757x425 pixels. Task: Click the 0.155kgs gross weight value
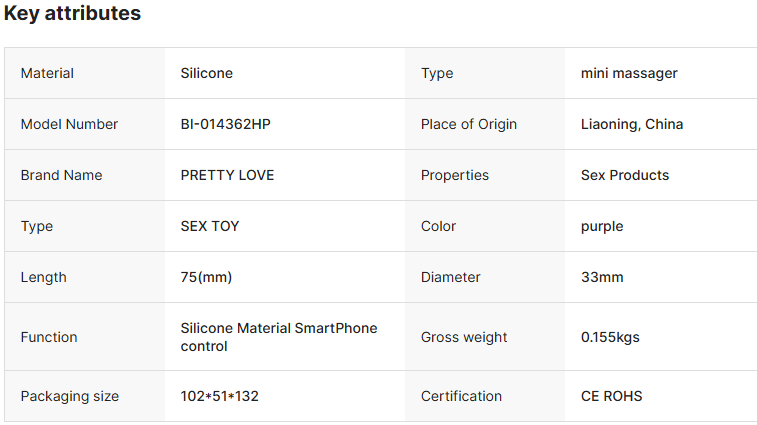(610, 337)
